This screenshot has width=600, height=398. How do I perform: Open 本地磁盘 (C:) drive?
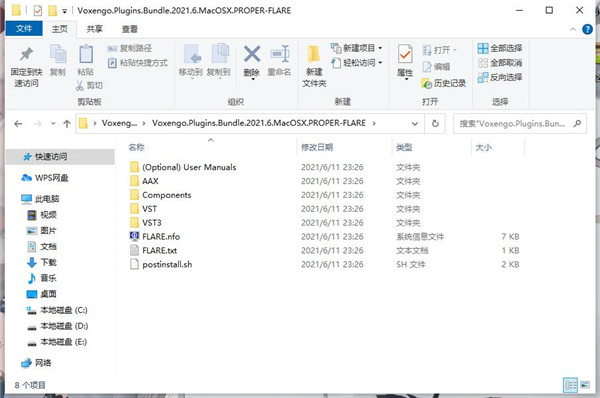click(x=57, y=310)
